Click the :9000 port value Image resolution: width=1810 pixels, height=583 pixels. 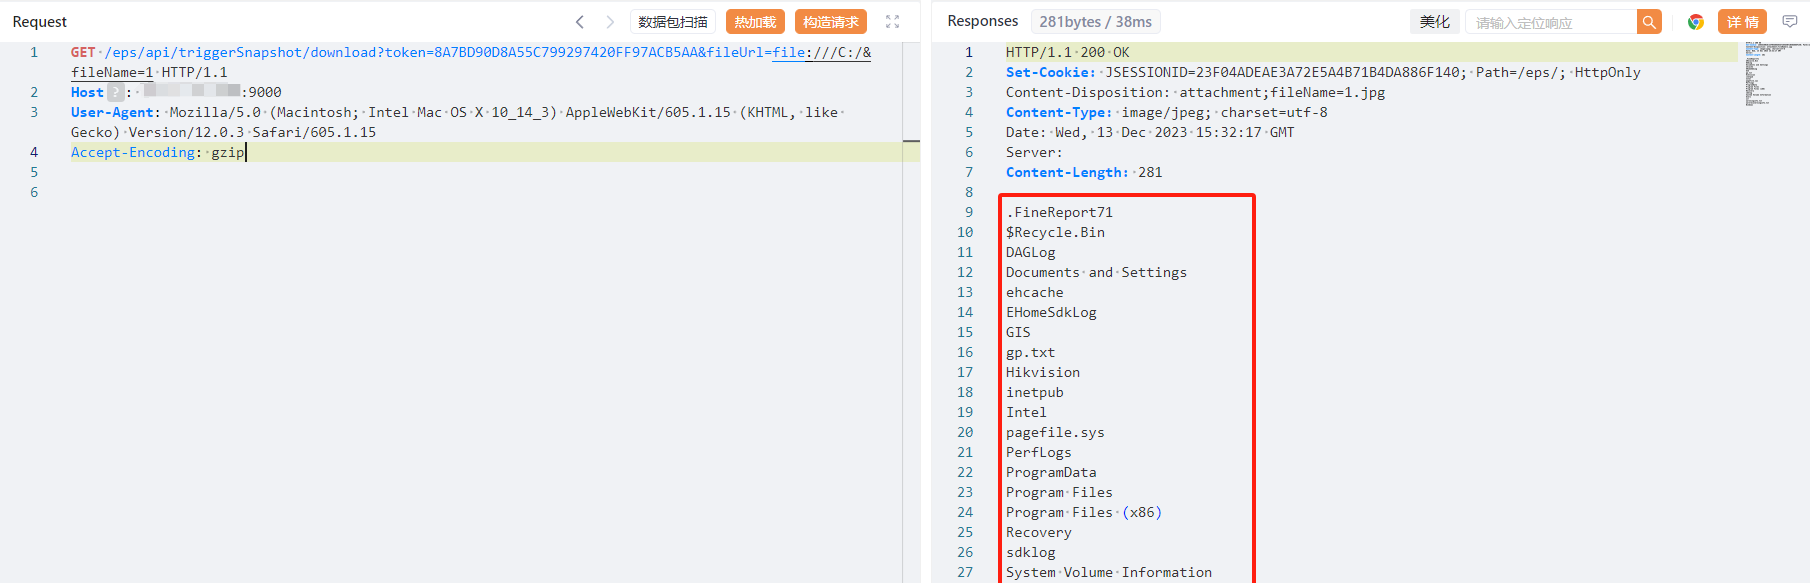[x=262, y=92]
